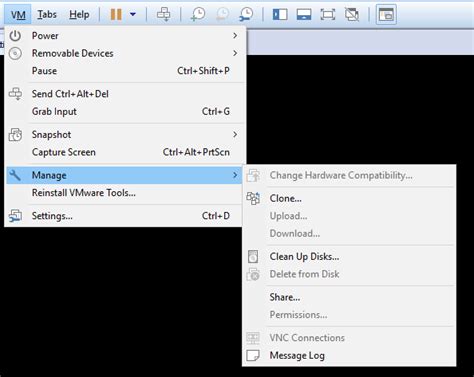Click the Manage submenu chevron arrow
Screen dimensions: 474x377
235,175
